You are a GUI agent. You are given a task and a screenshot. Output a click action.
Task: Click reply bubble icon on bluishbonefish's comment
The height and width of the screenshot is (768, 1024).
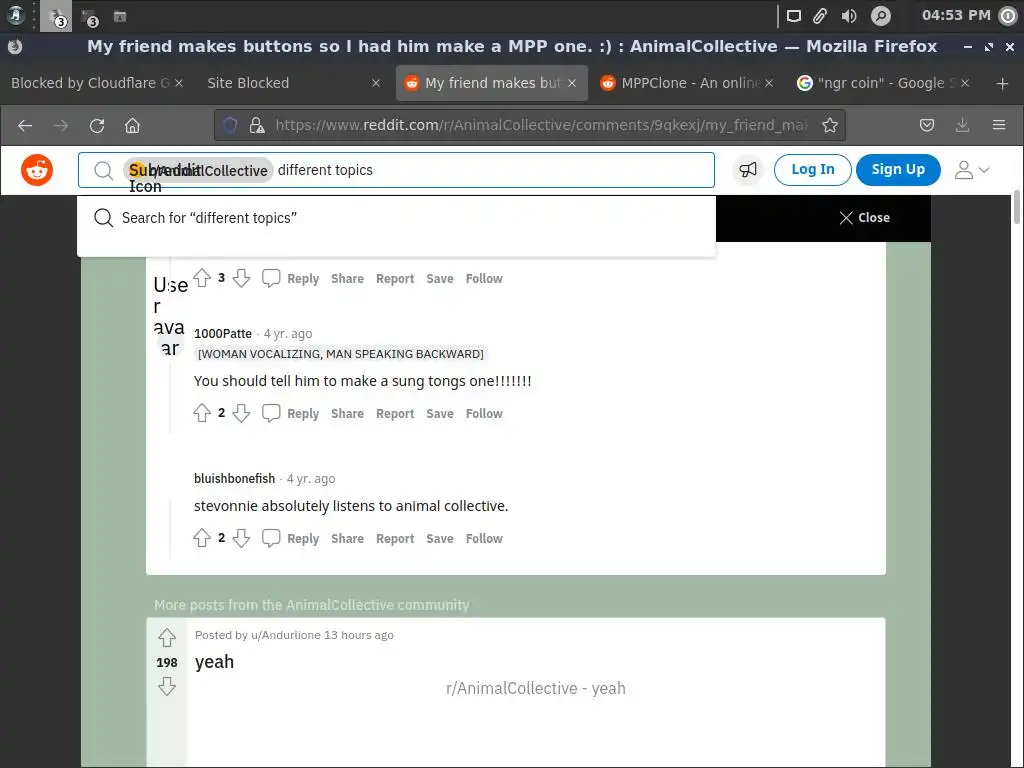[271, 538]
